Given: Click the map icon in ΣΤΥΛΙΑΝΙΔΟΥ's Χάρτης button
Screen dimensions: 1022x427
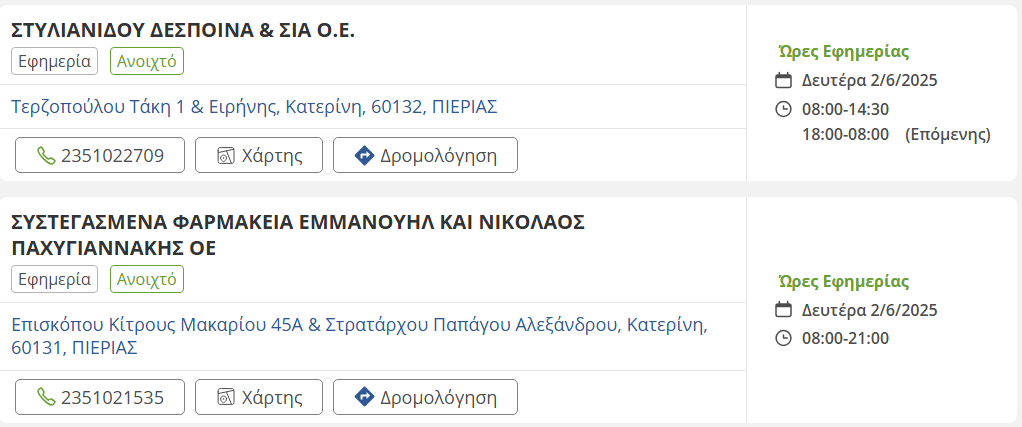Looking at the screenshot, I should coord(226,156).
